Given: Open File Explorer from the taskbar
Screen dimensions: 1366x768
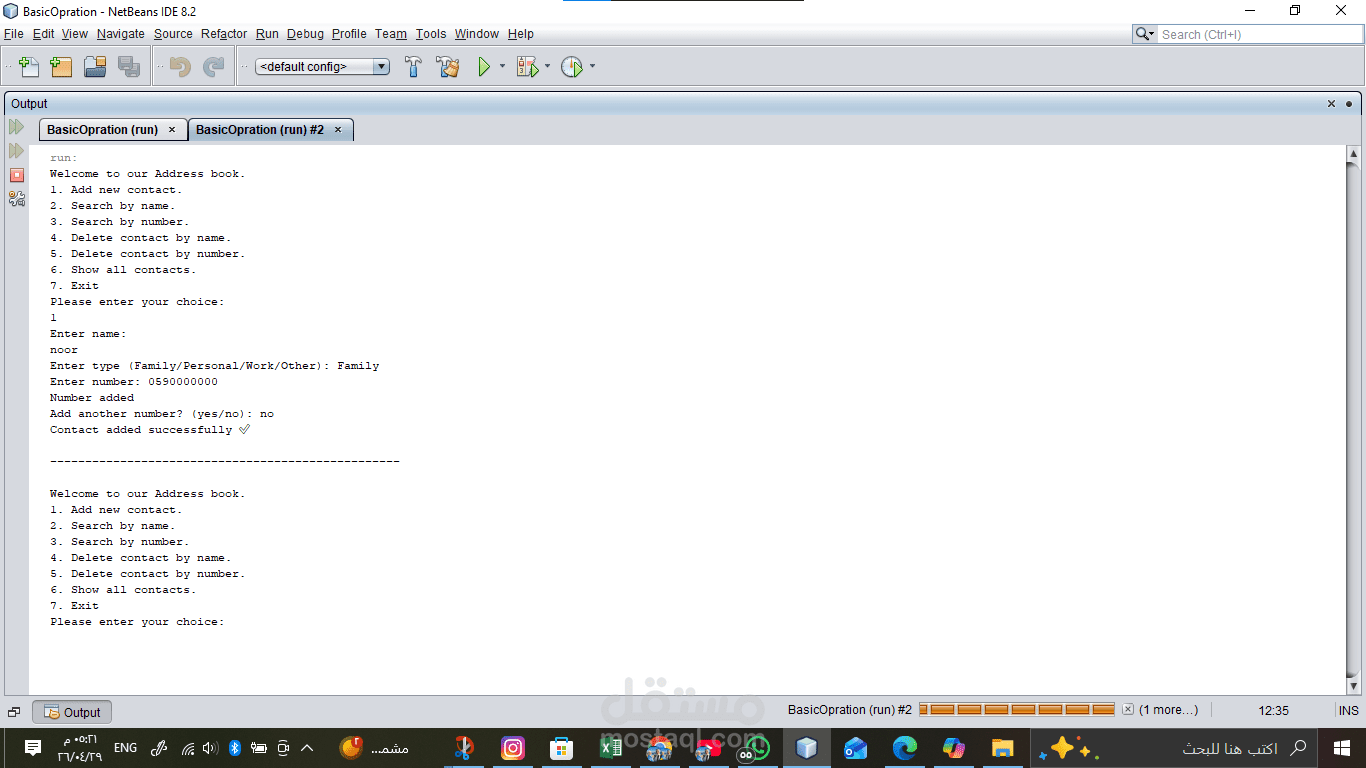Looking at the screenshot, I should [x=1002, y=748].
